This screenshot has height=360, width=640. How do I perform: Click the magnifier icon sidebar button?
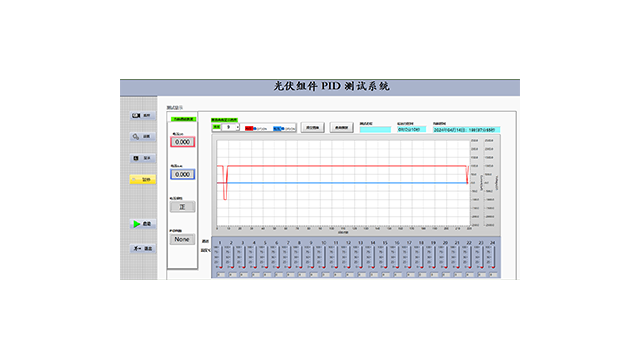pyautogui.click(x=142, y=137)
